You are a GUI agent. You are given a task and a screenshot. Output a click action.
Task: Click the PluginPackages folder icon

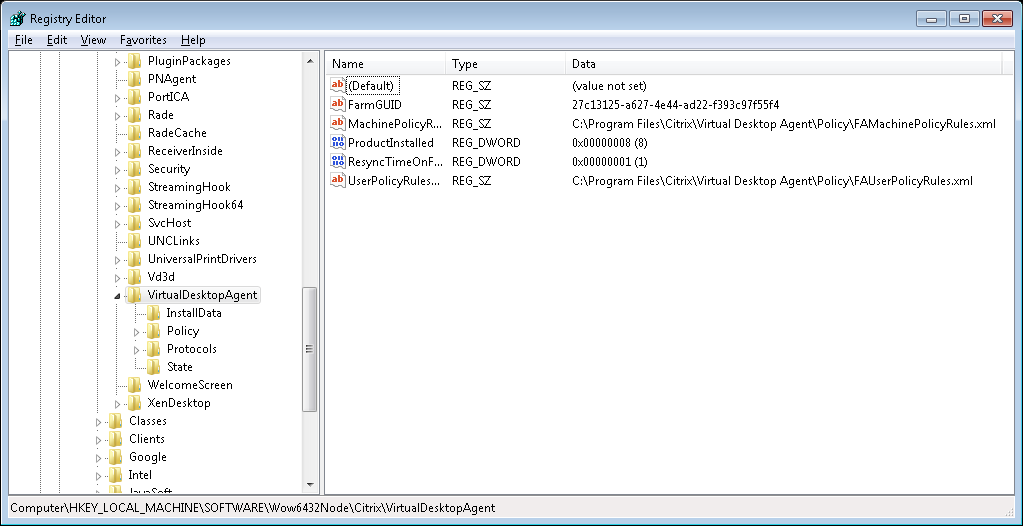point(134,61)
